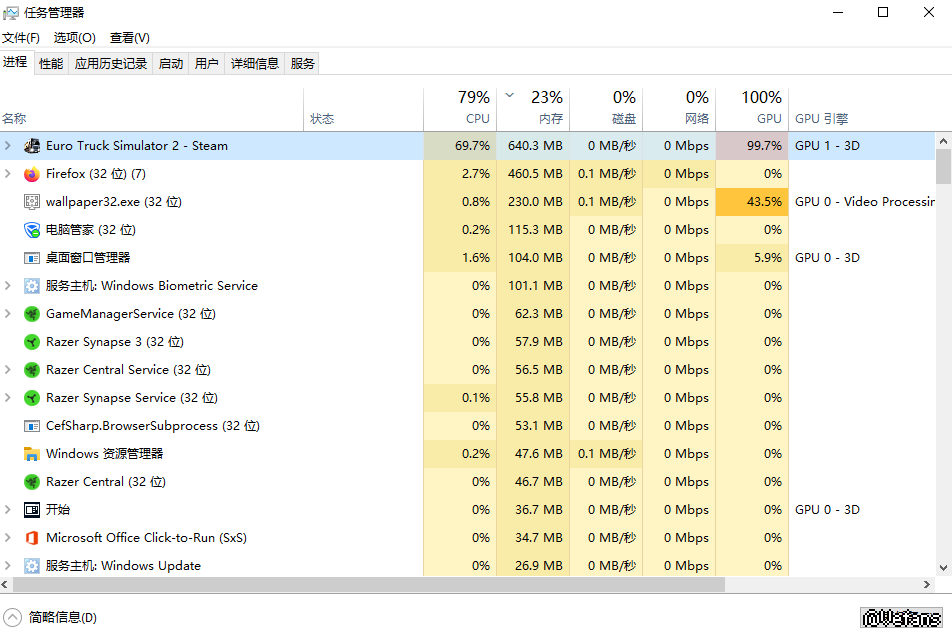Select the wallpaper32.exe process icon
This screenshot has width=952, height=639.
(31, 202)
